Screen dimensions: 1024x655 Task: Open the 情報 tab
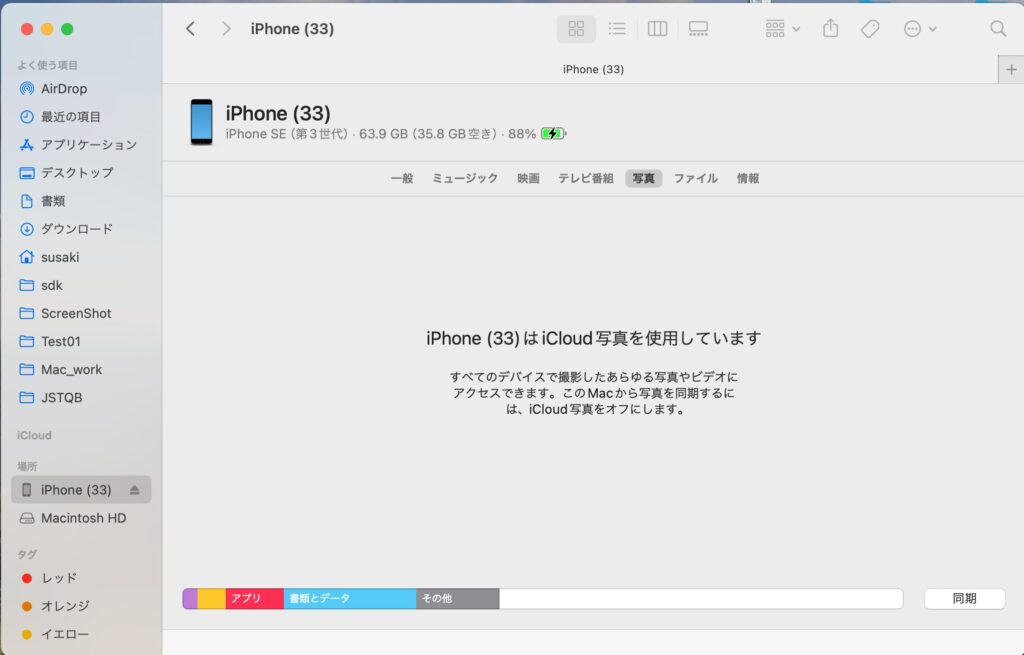tap(748, 178)
